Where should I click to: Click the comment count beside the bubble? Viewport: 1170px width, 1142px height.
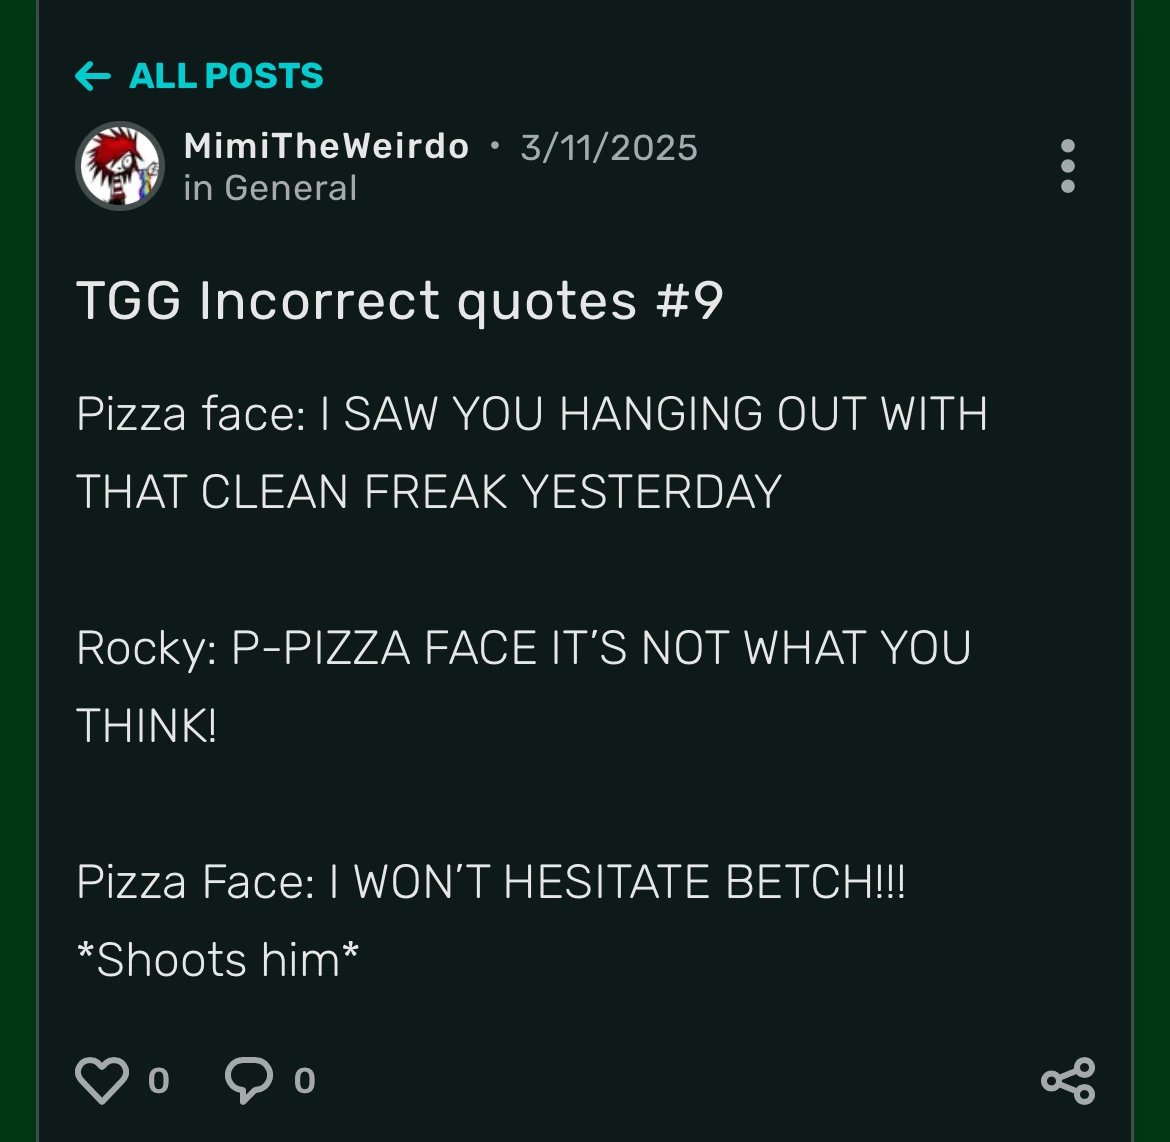(305, 1080)
